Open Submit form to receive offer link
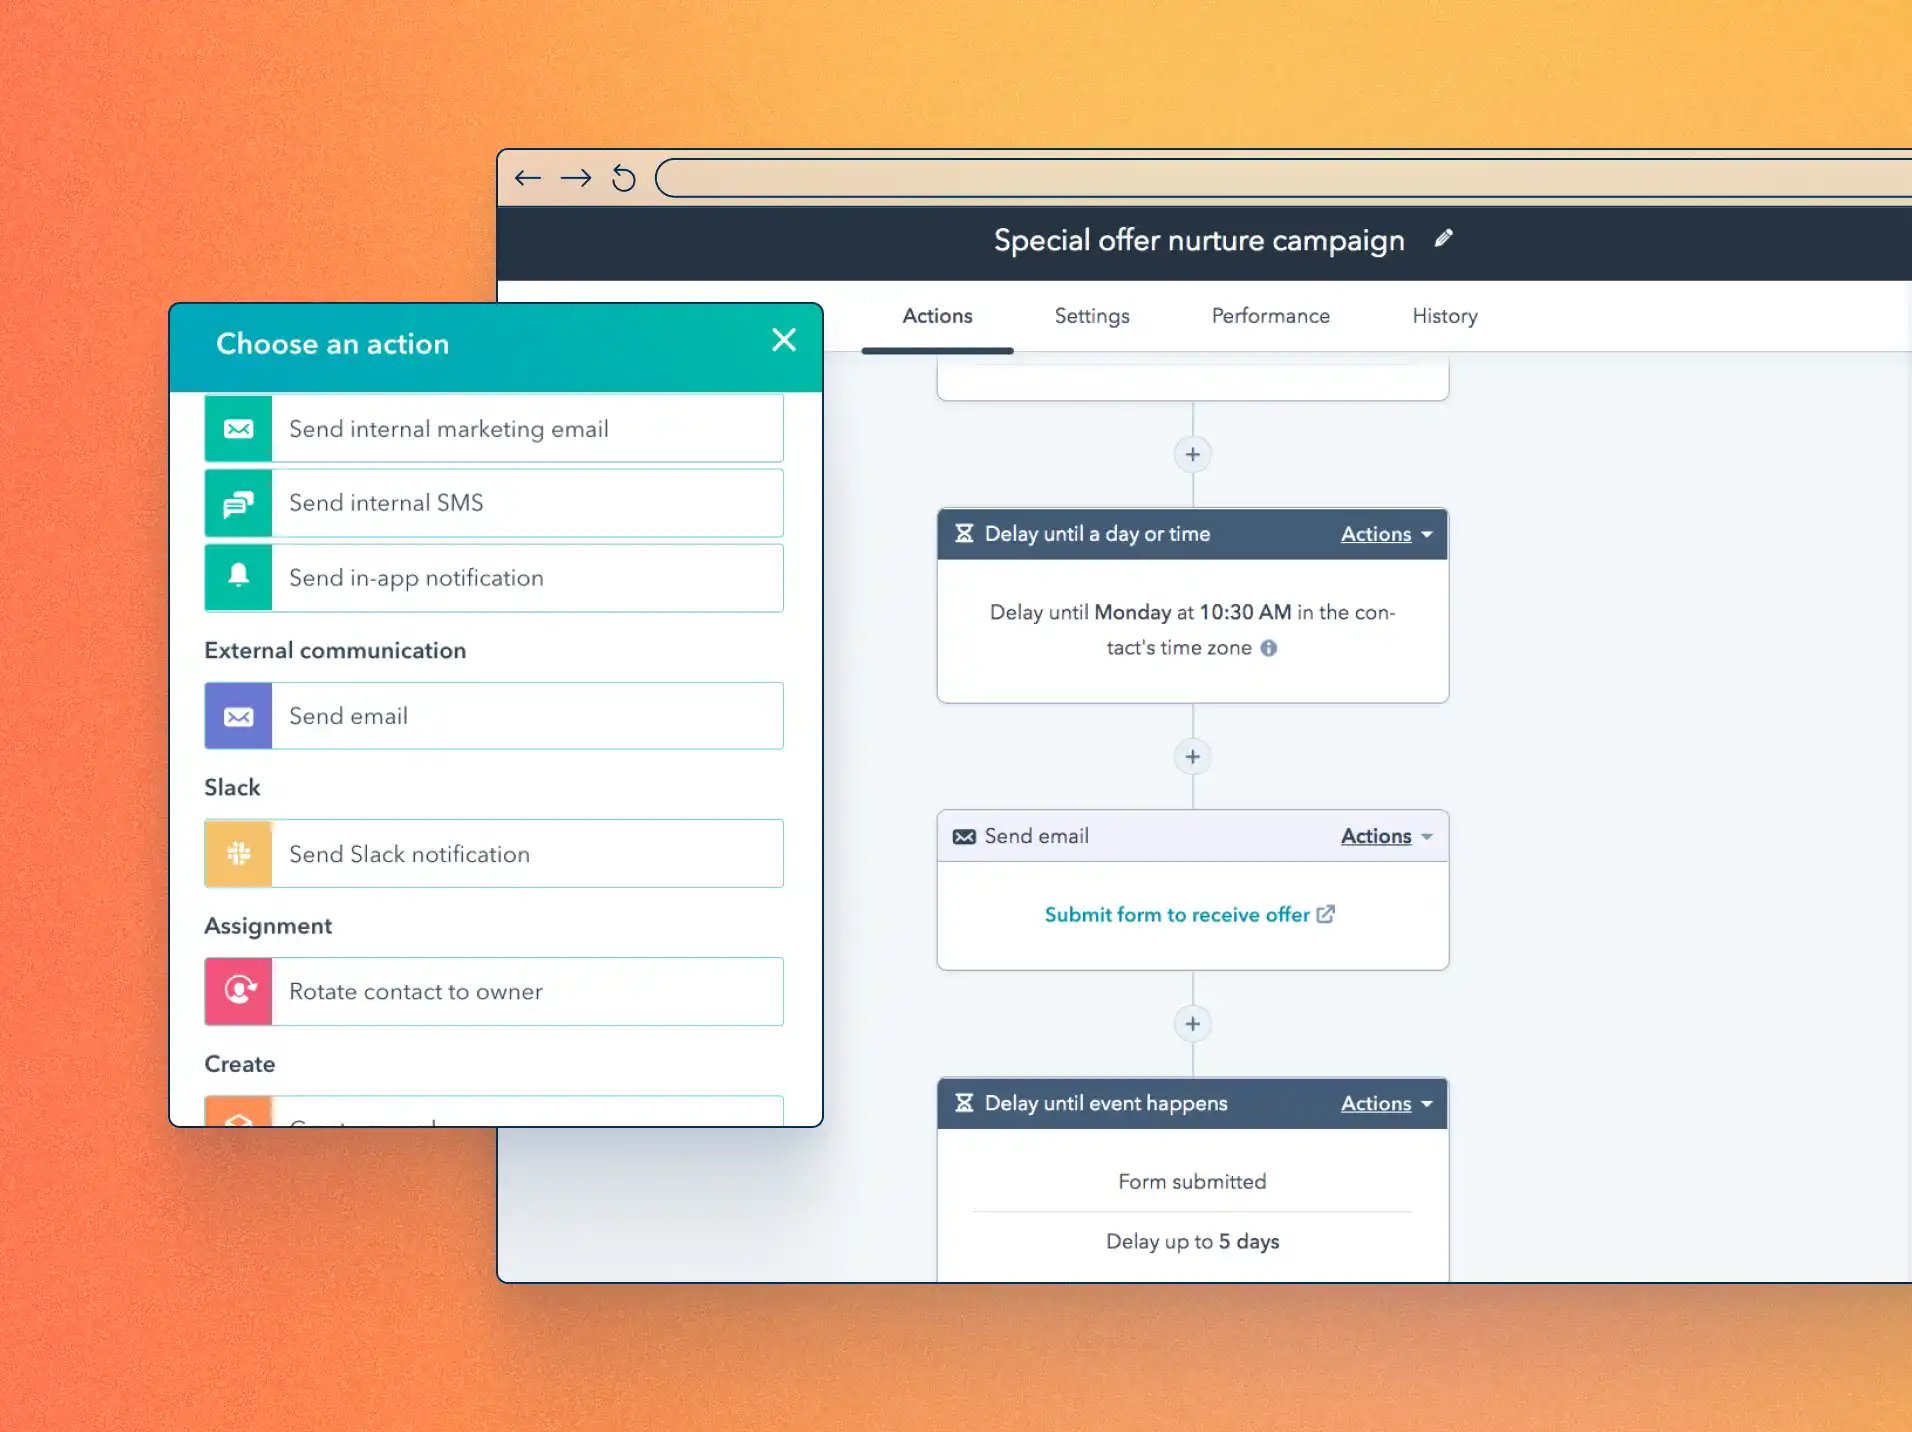 [x=1177, y=915]
